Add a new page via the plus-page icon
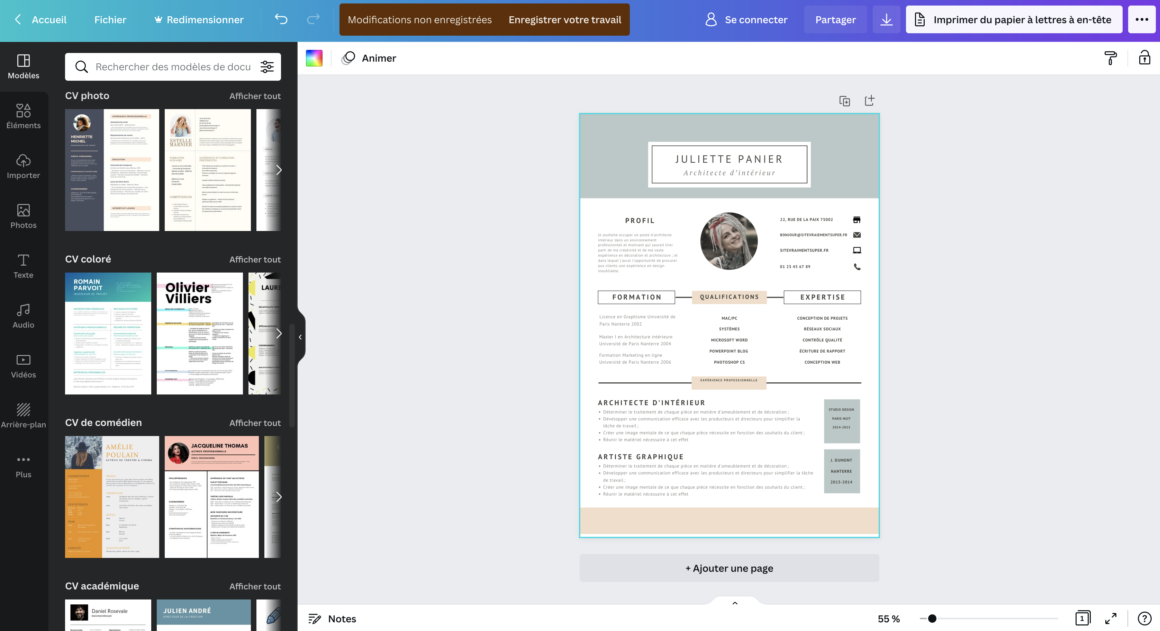 (x=869, y=101)
